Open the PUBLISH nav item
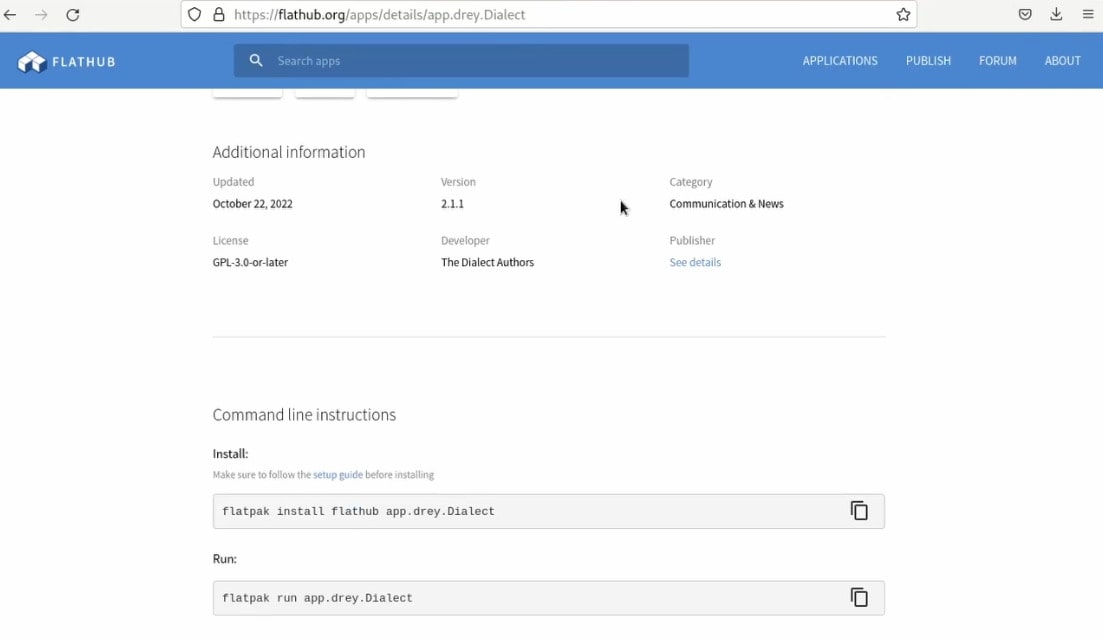This screenshot has height=639, width=1103. [928, 61]
